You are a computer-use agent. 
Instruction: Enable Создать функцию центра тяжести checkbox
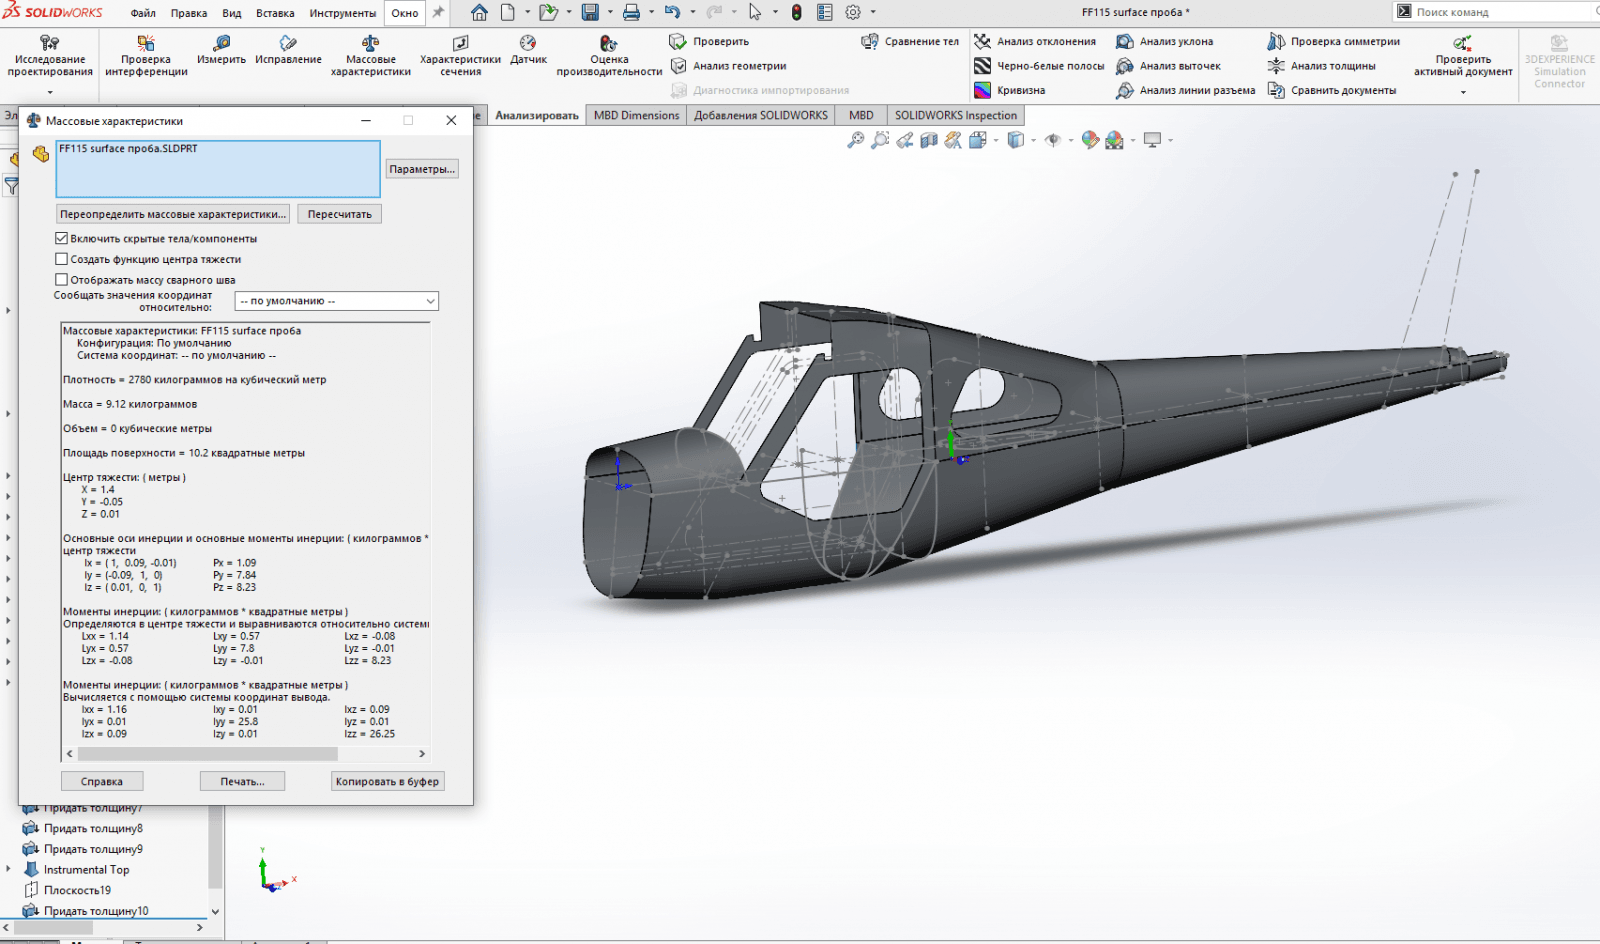[x=62, y=259]
